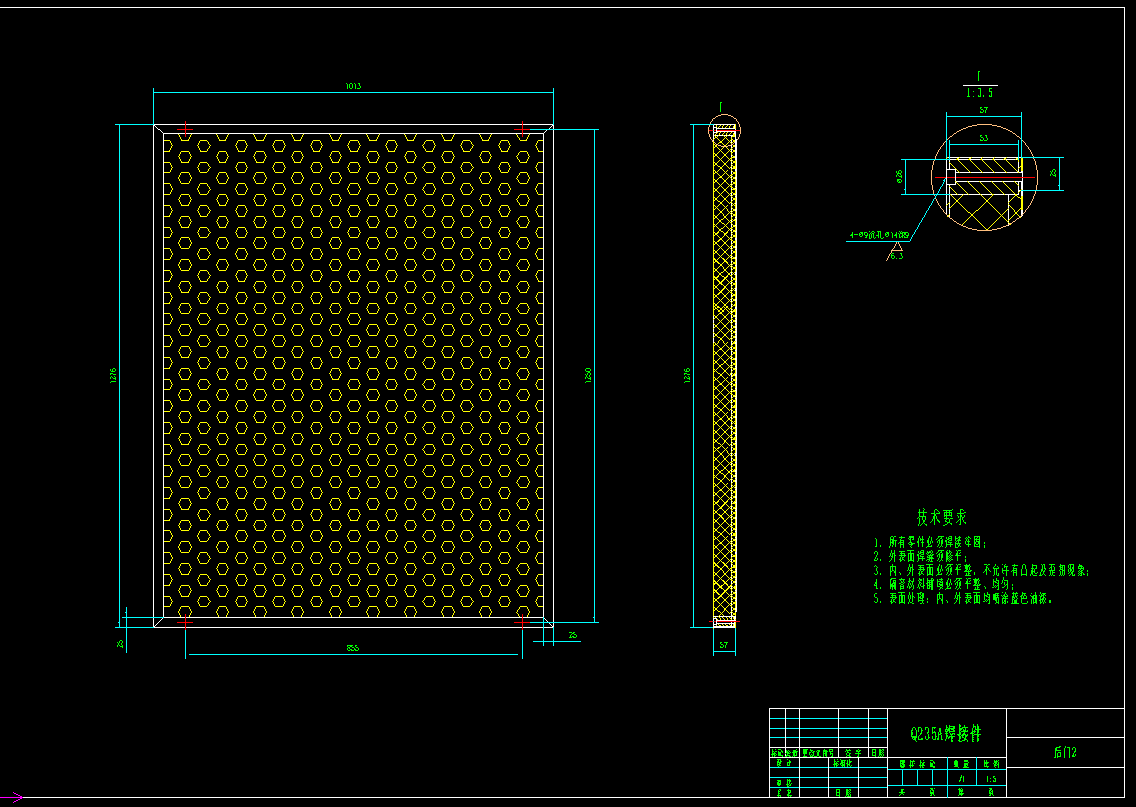The width and height of the screenshot is (1136, 807).
Task: Click the top-left red hole center cross
Action: click(x=185, y=130)
